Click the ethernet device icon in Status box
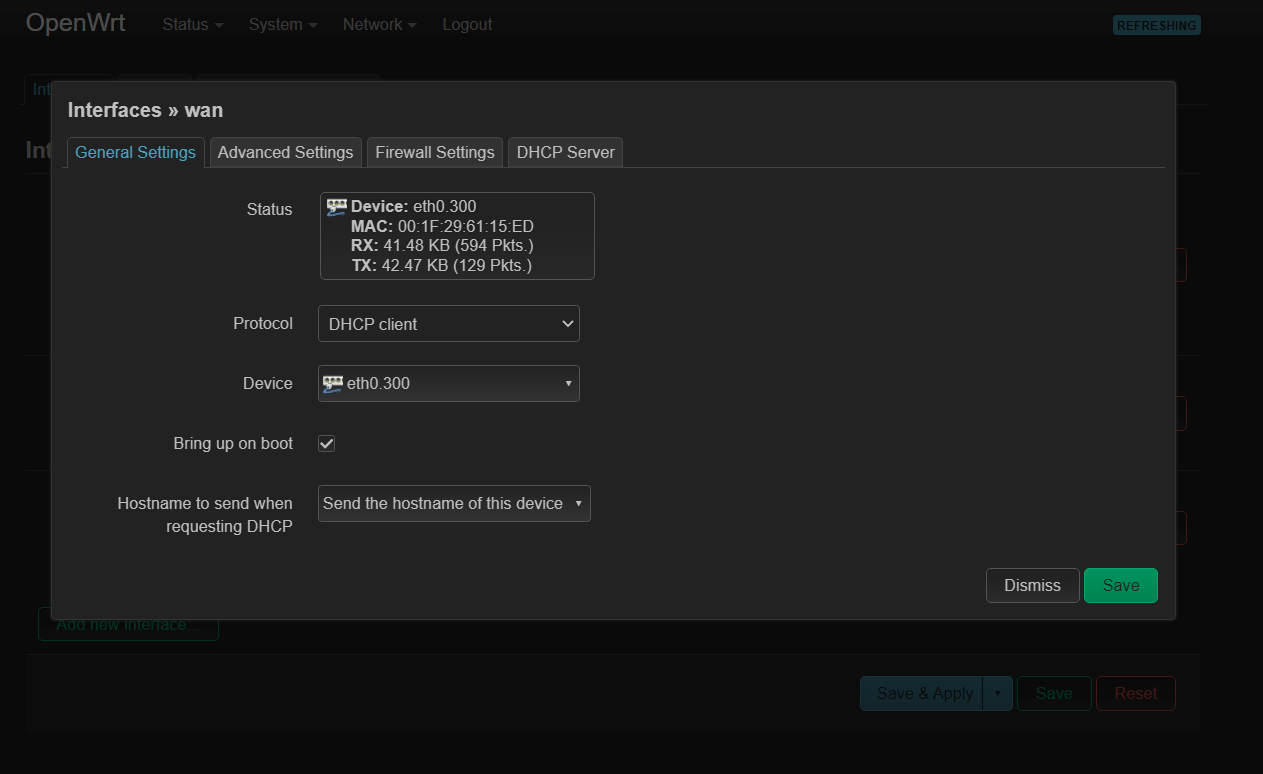Viewport: 1263px width, 774px height. point(336,205)
